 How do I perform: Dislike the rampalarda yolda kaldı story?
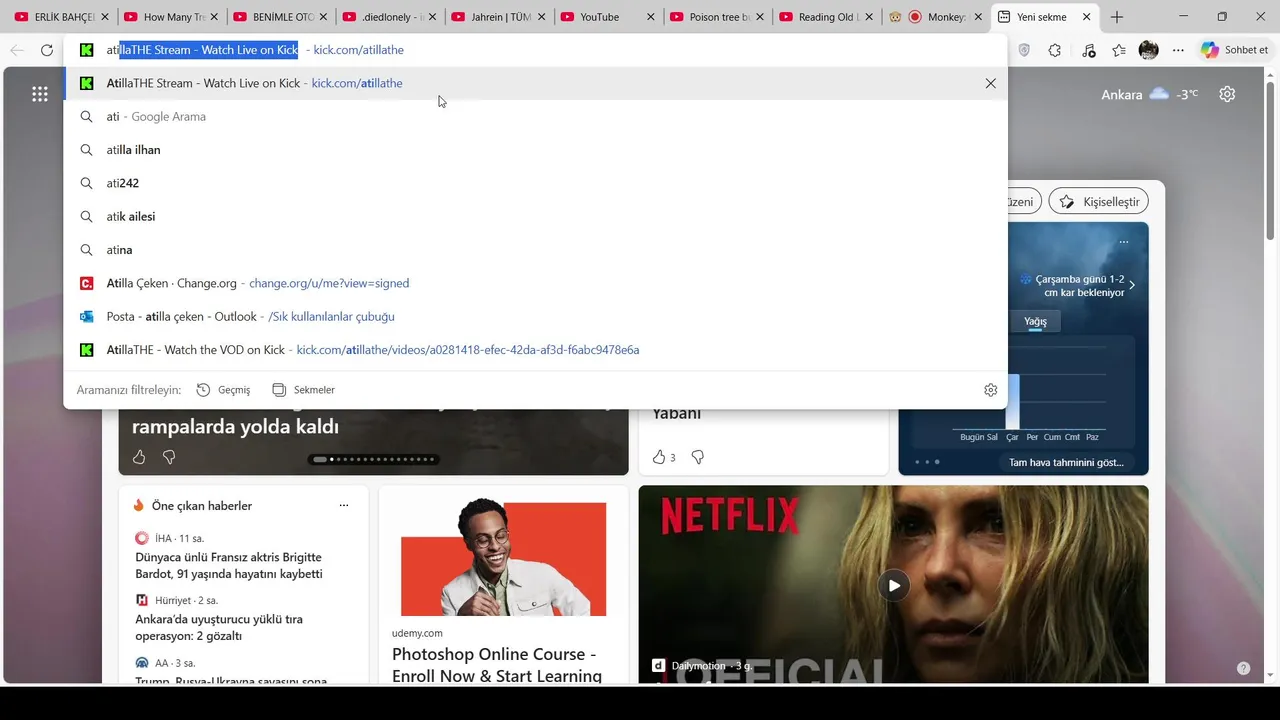pos(169,457)
